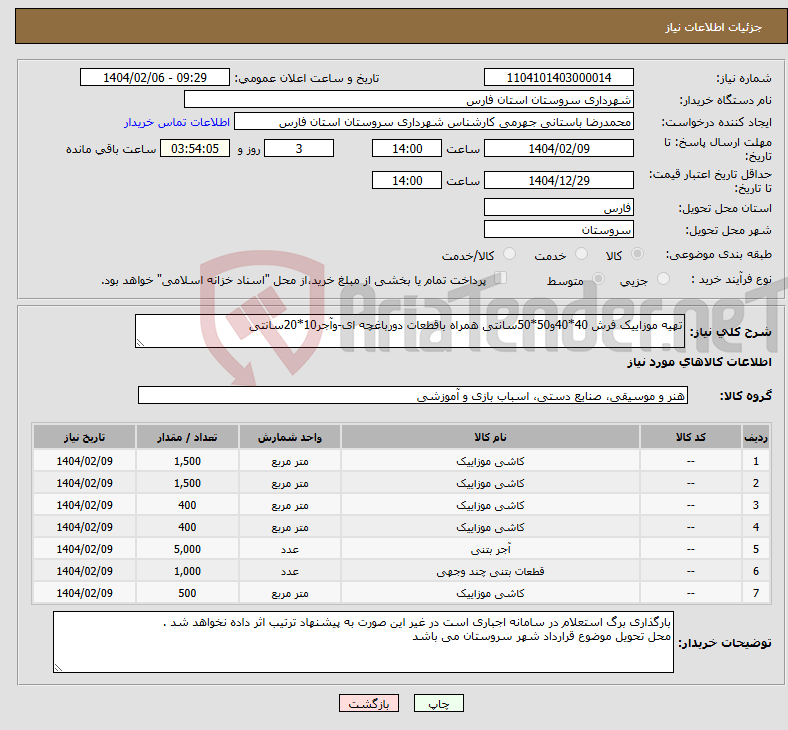Select row 3 کاشی موزاییک item name
788x730 pixels.
pyautogui.click(x=490, y=505)
